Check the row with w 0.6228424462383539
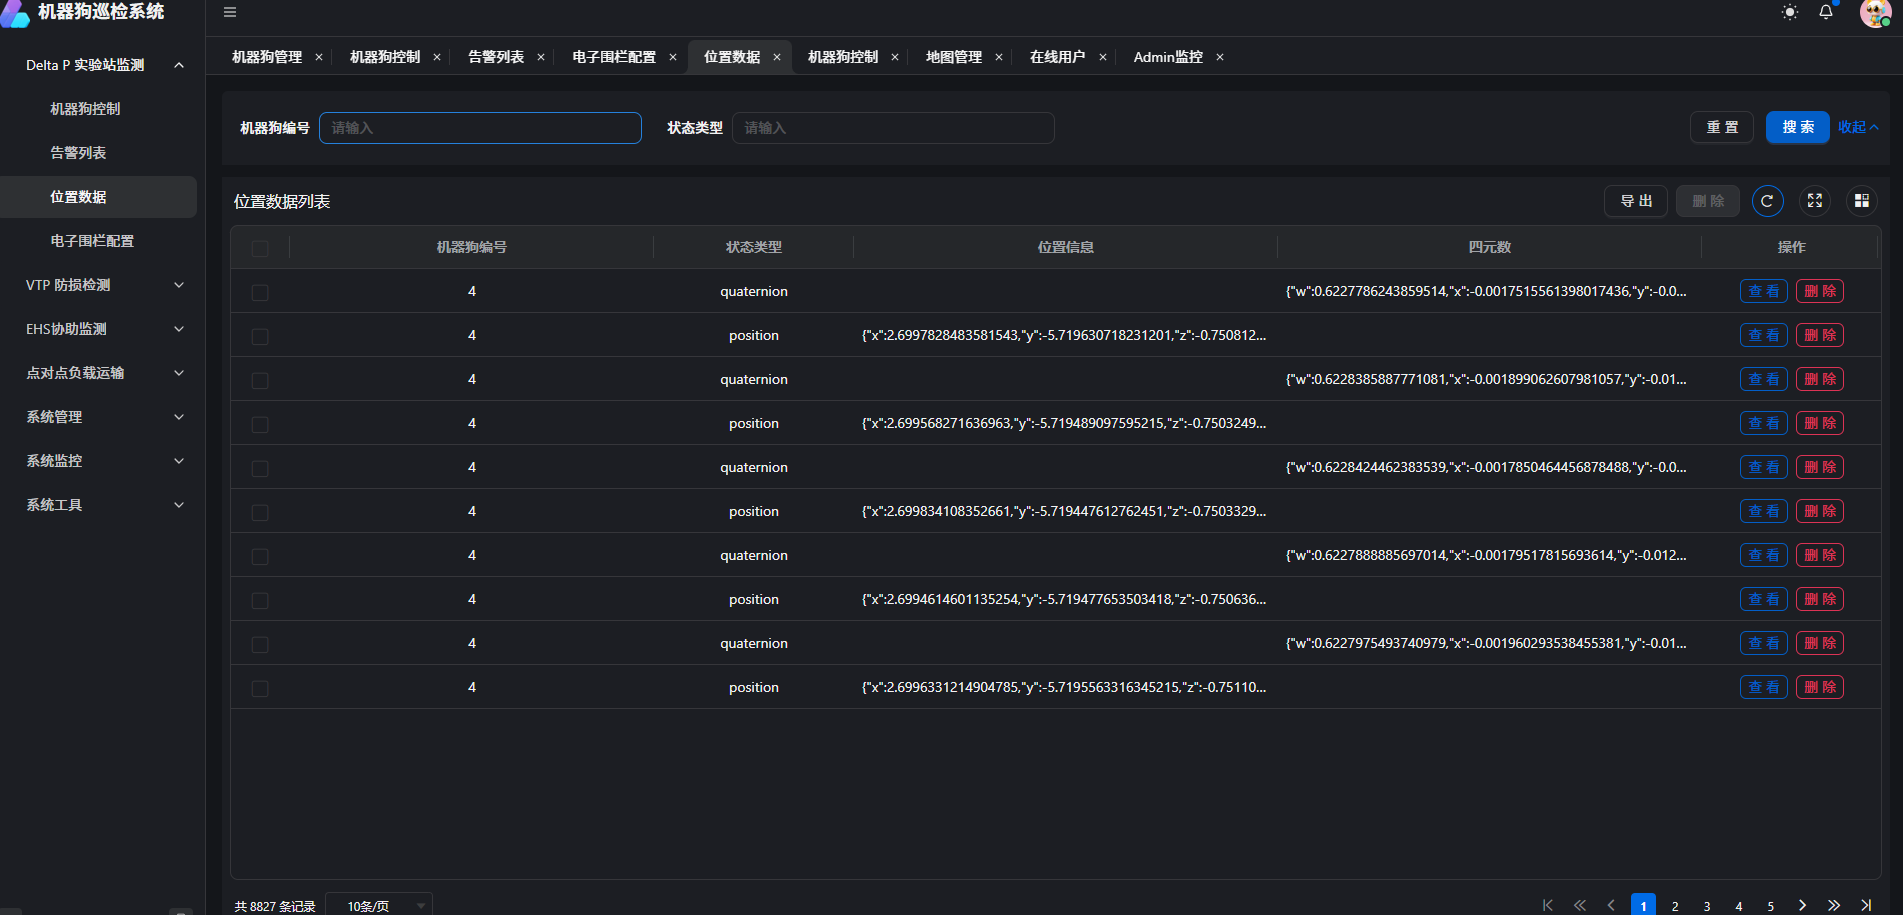This screenshot has height=915, width=1903. [260, 468]
